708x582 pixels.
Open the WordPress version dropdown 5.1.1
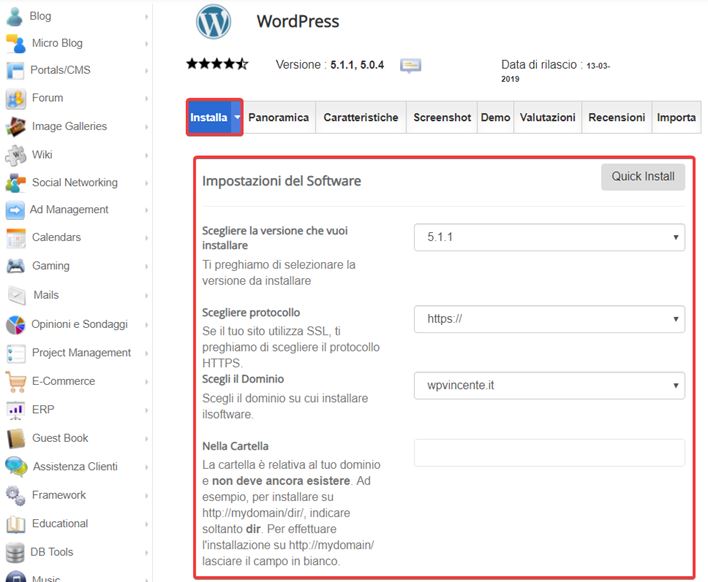pos(549,237)
